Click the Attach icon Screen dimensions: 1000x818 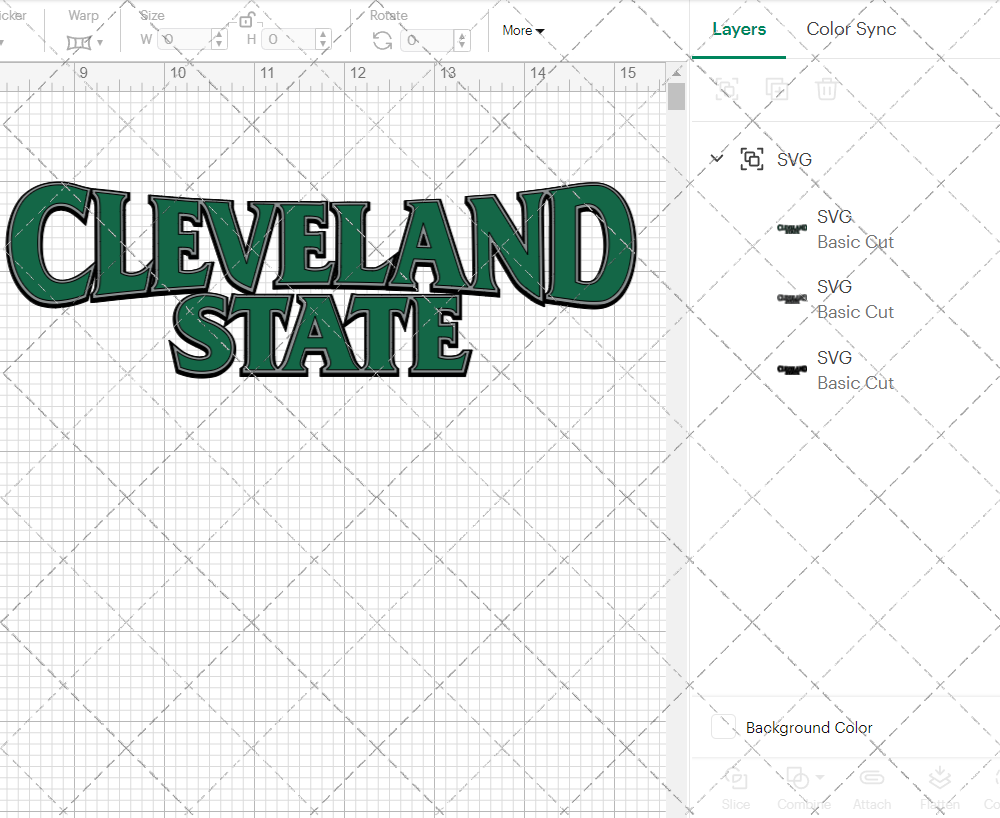click(872, 787)
